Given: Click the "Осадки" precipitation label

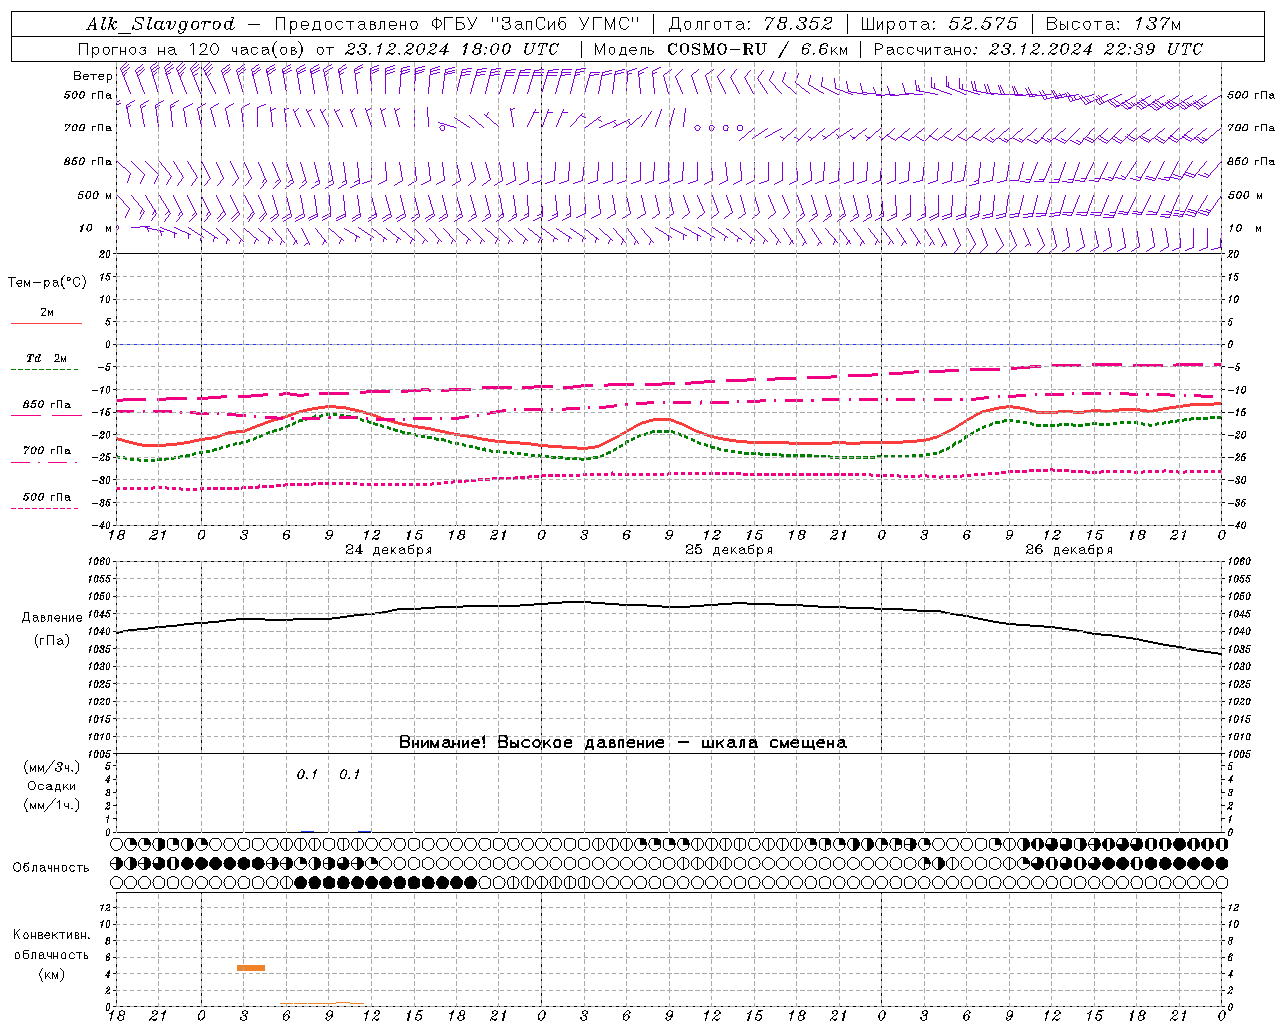Looking at the screenshot, I should pos(52,786).
